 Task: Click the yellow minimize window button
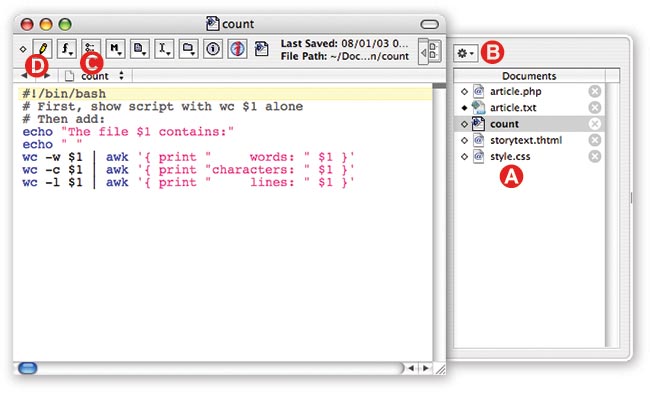(46, 24)
